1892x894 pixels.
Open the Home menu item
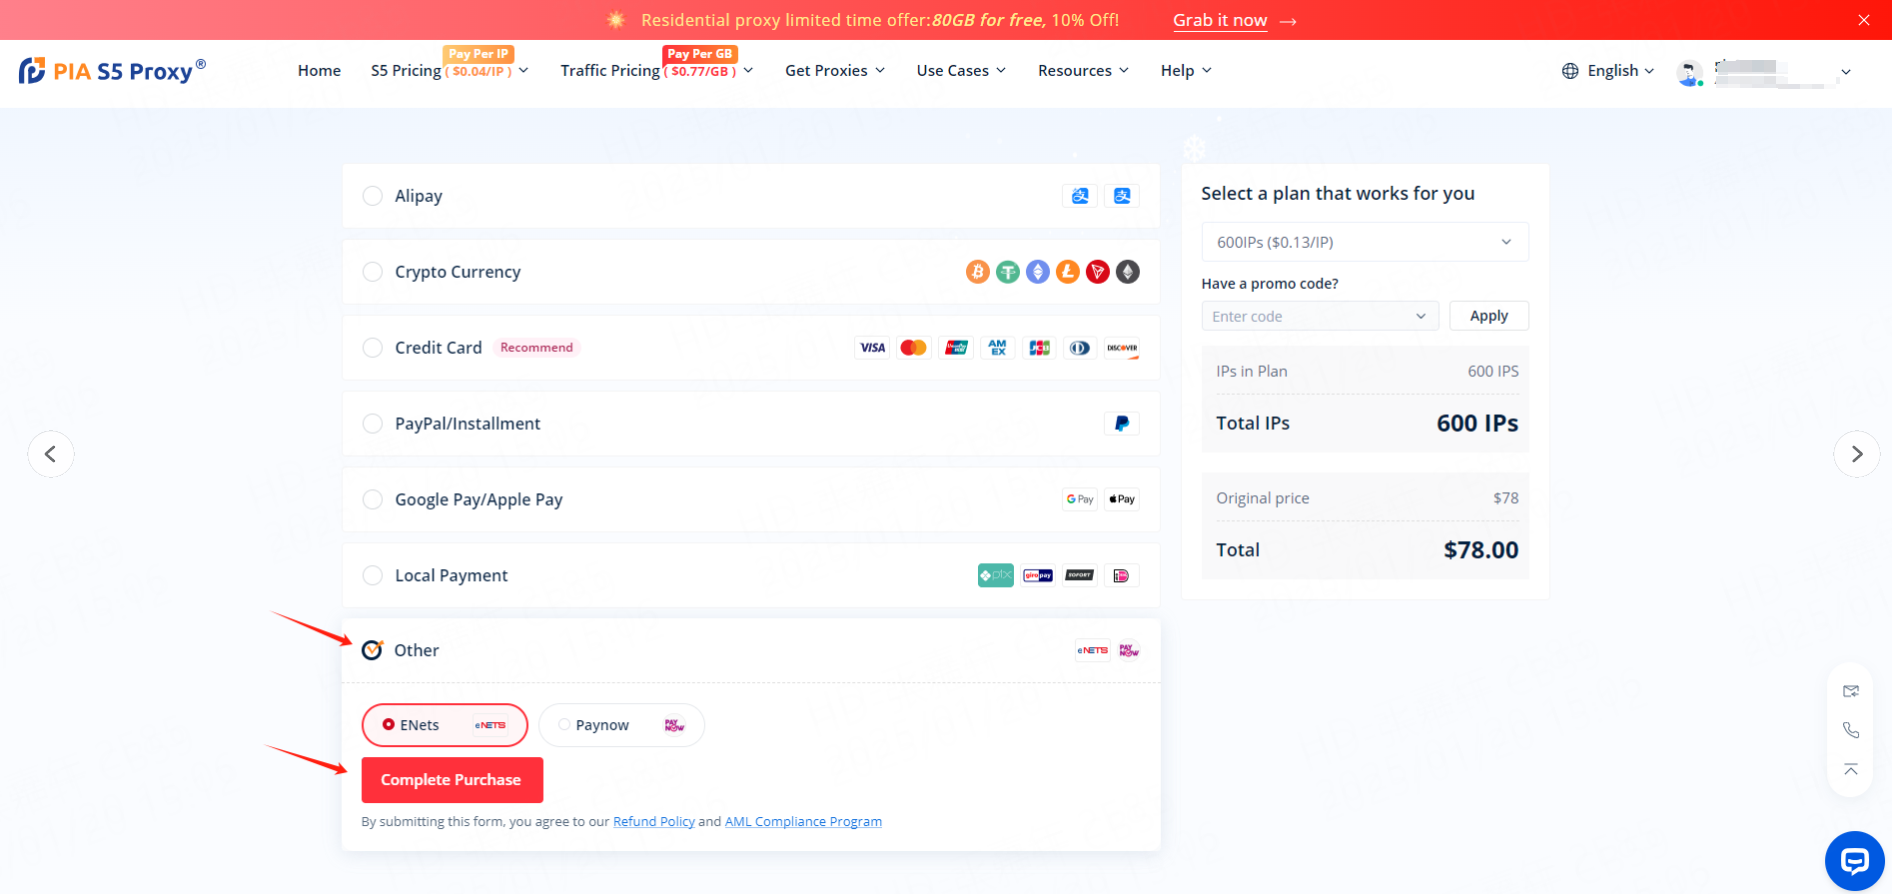point(319,71)
